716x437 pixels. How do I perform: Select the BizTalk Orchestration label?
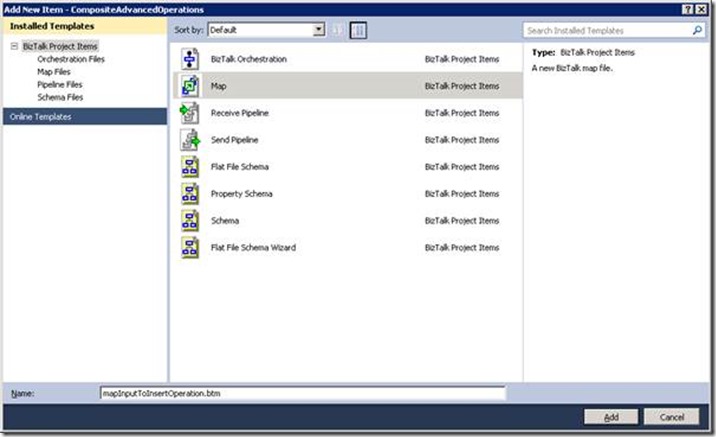point(249,59)
